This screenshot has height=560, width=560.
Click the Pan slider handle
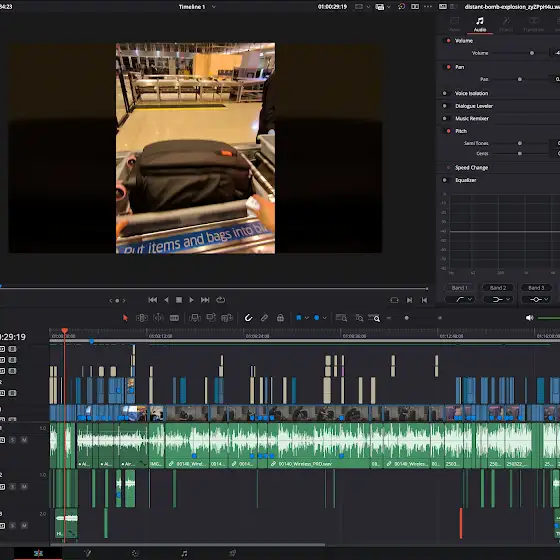click(520, 79)
